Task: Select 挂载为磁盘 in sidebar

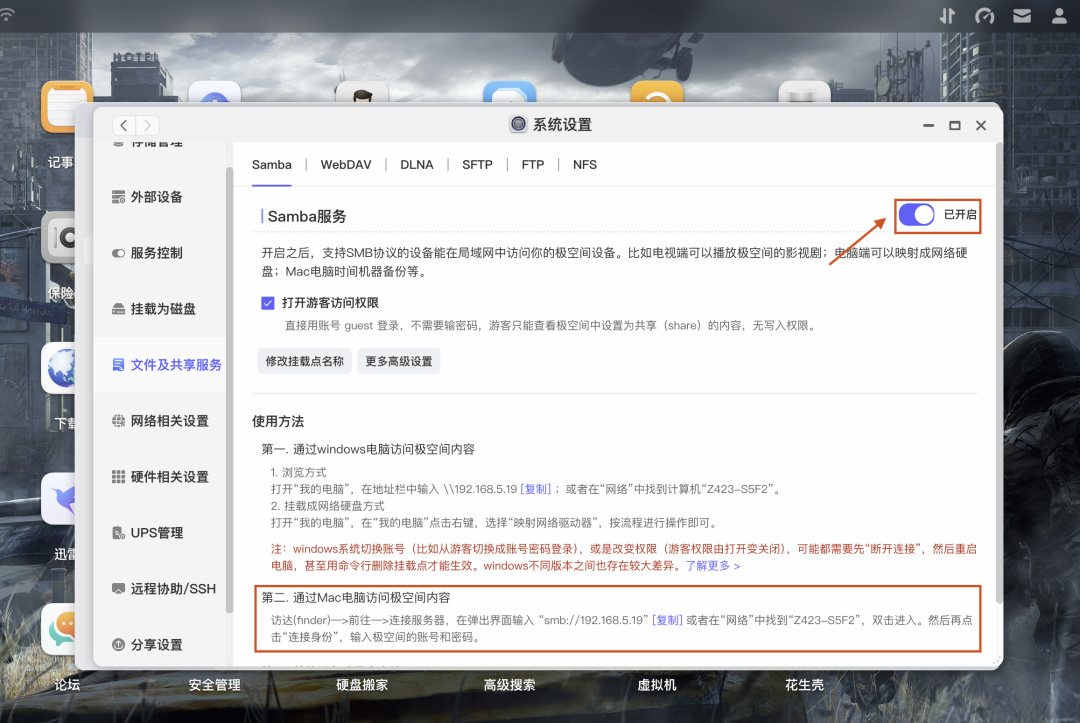Action: [x=163, y=308]
